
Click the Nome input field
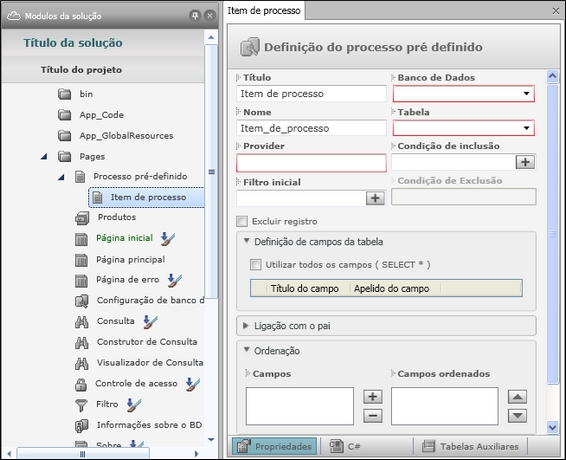(311, 128)
